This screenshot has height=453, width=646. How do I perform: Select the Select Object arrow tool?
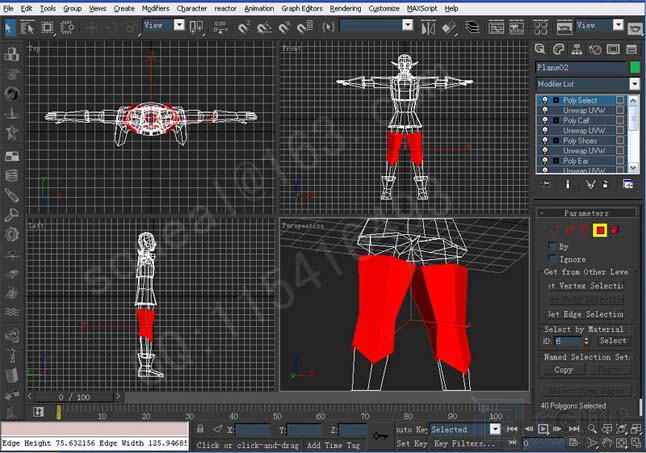pyautogui.click(x=8, y=28)
